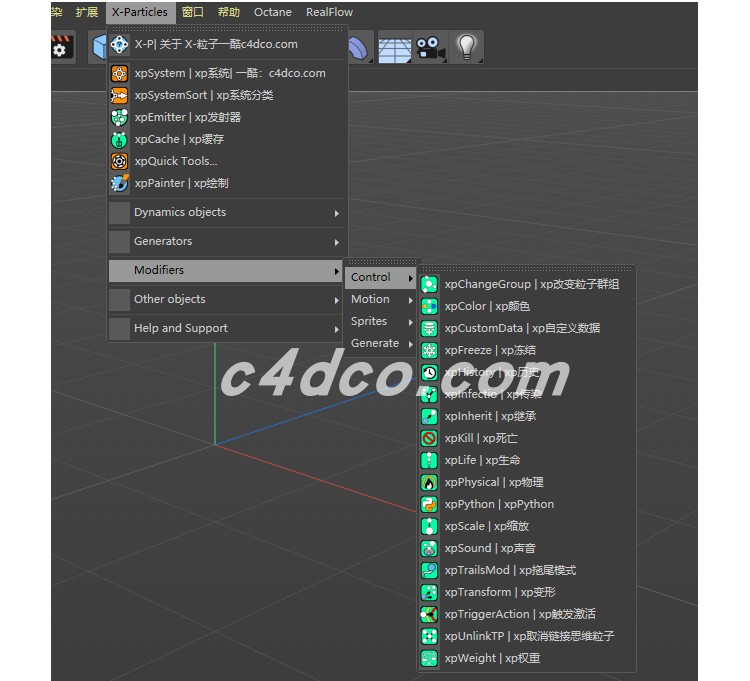Select the xpScale | xp缩放 label
Image resolution: width=750 pixels, height=681 pixels.
pos(487,526)
